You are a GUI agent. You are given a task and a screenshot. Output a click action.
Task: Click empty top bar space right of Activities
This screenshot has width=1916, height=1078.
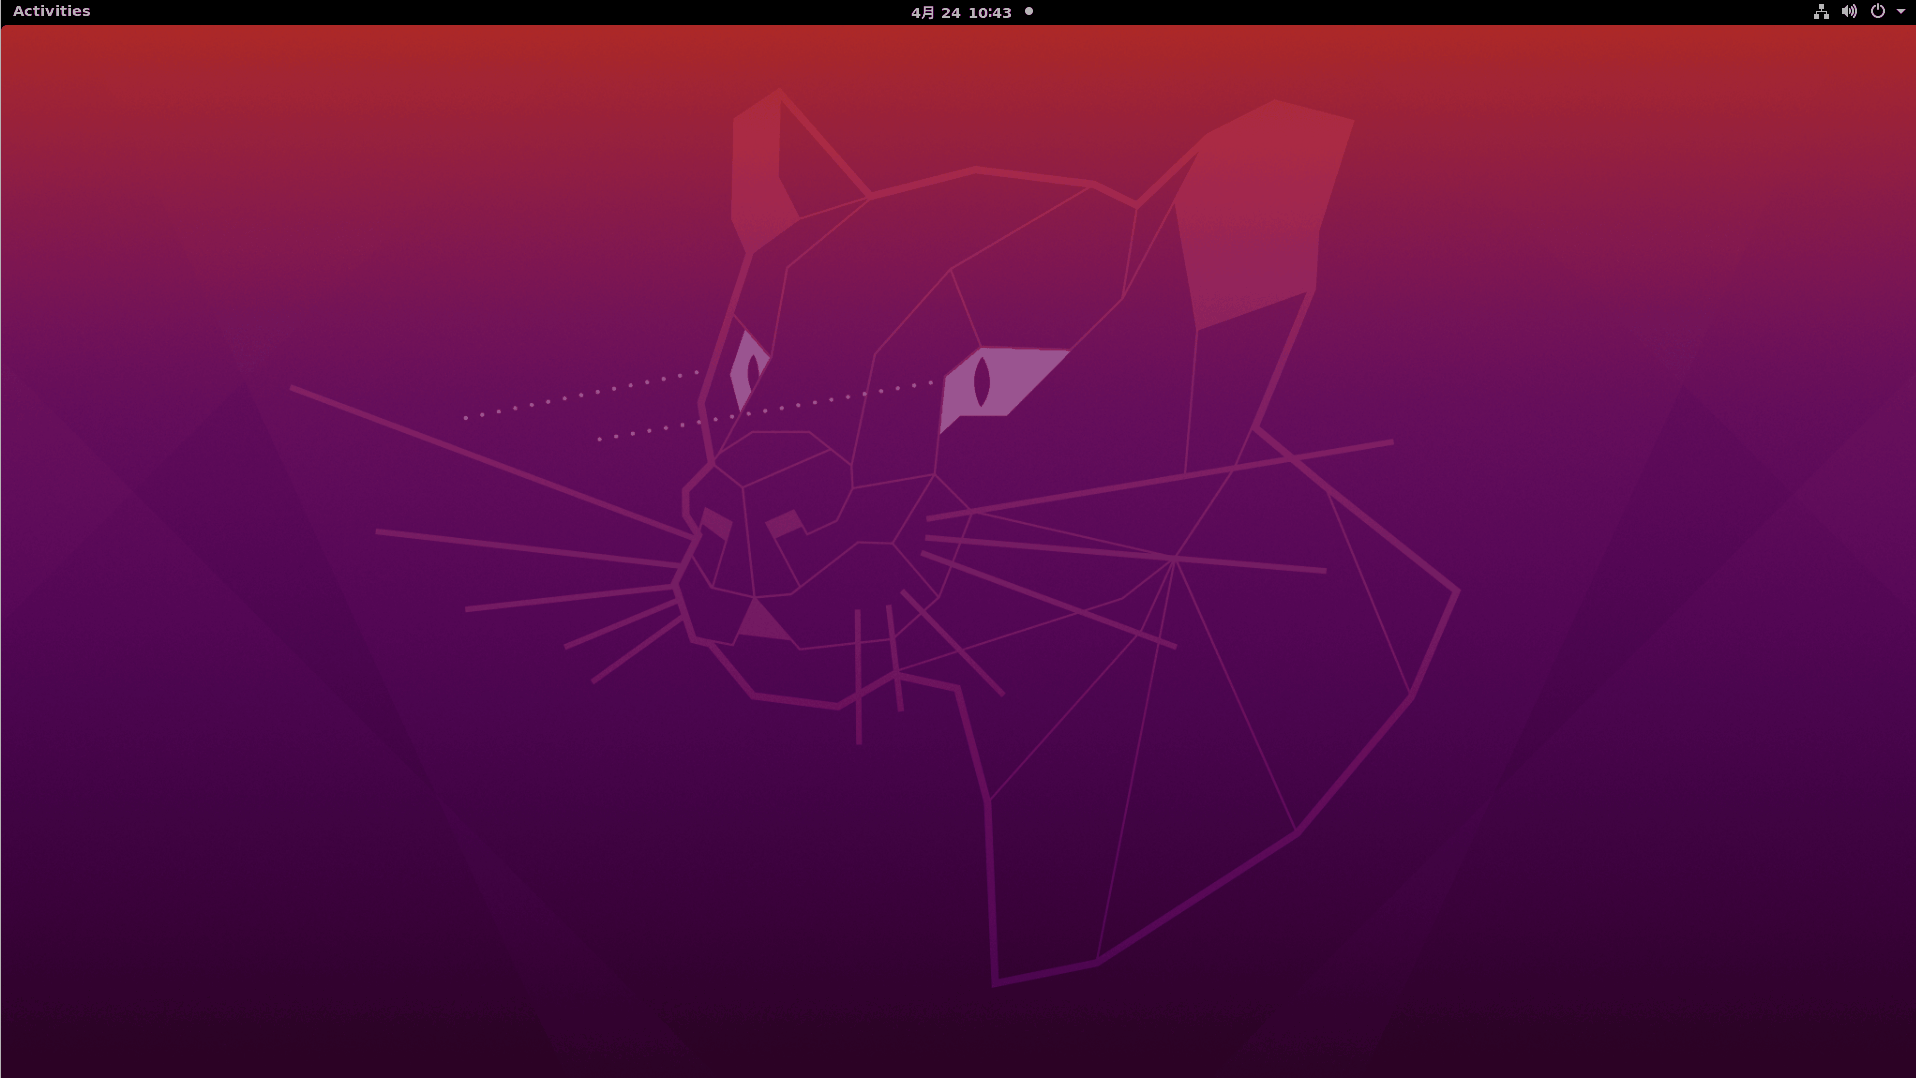click(400, 12)
